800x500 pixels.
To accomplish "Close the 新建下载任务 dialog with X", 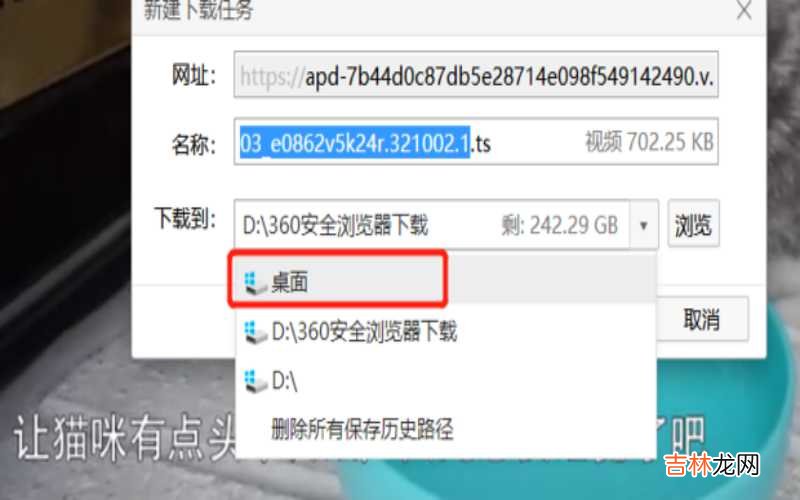I will (x=744, y=10).
